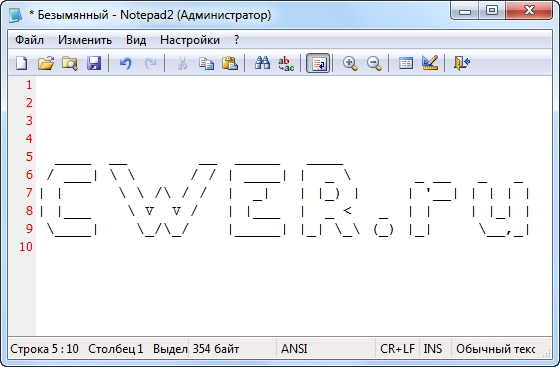Open the Настройки menu
560x367 pixels.
pyautogui.click(x=190, y=40)
